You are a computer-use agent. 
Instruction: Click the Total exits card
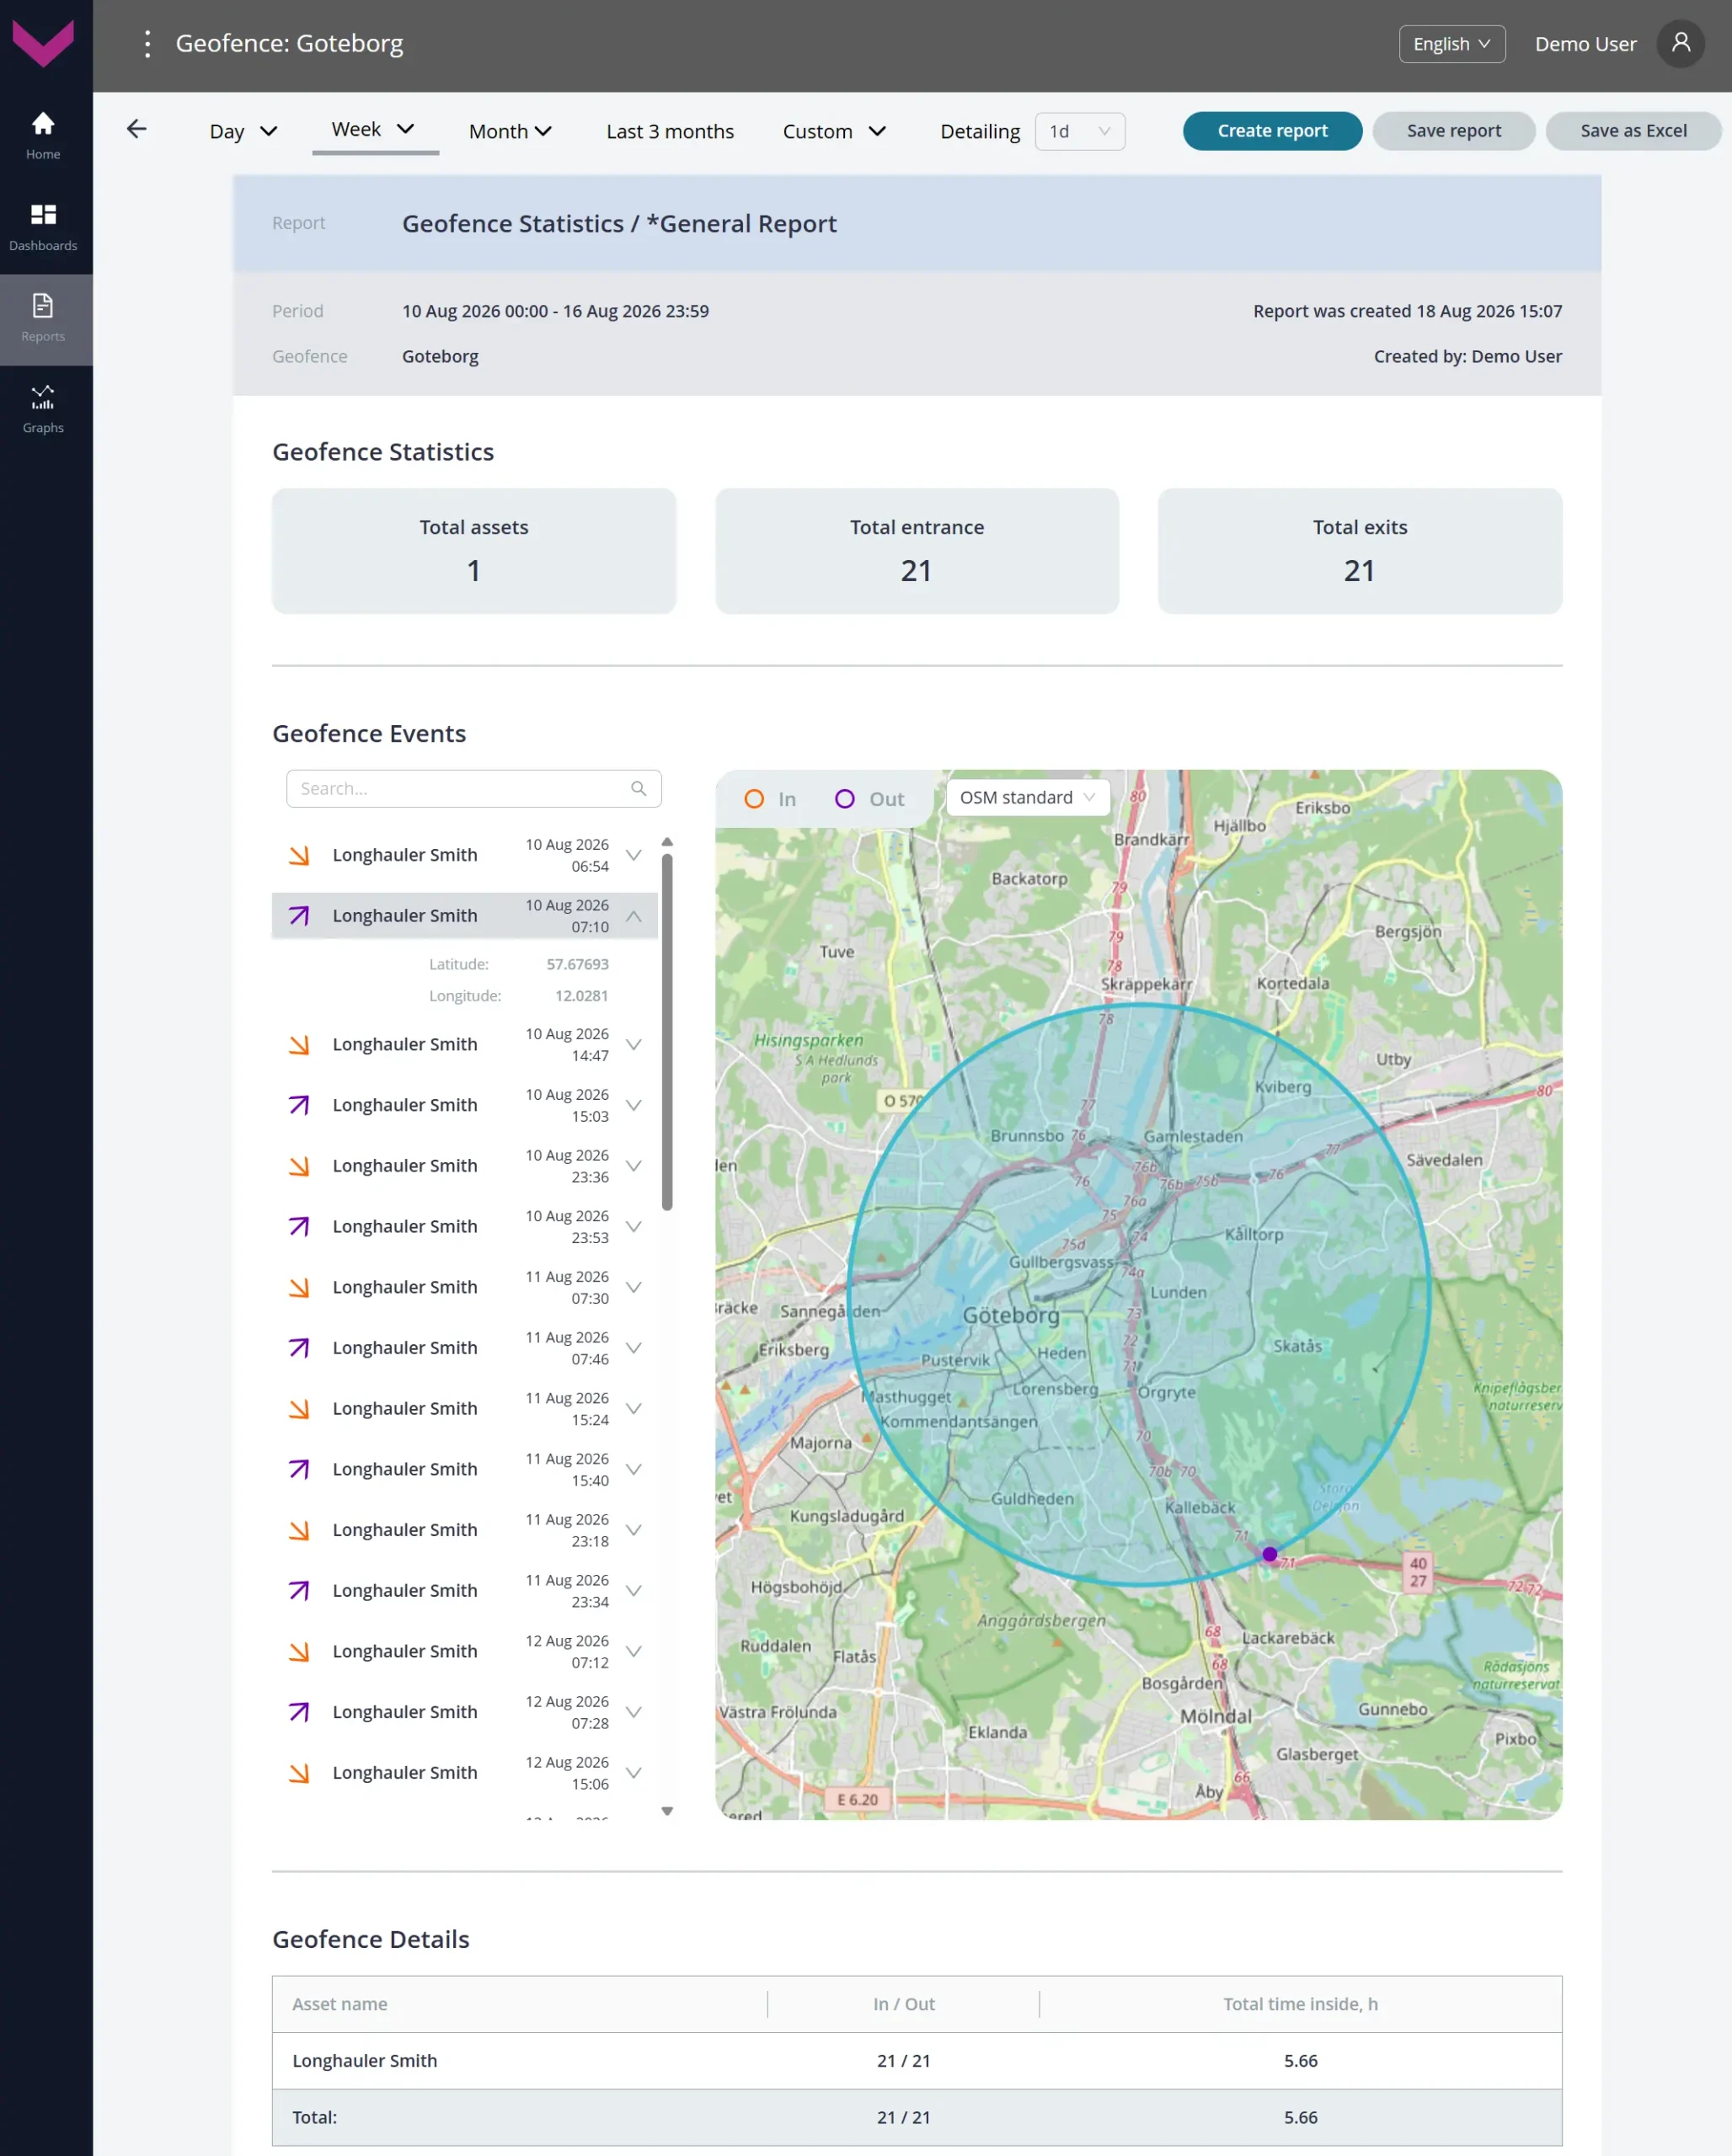[1359, 551]
